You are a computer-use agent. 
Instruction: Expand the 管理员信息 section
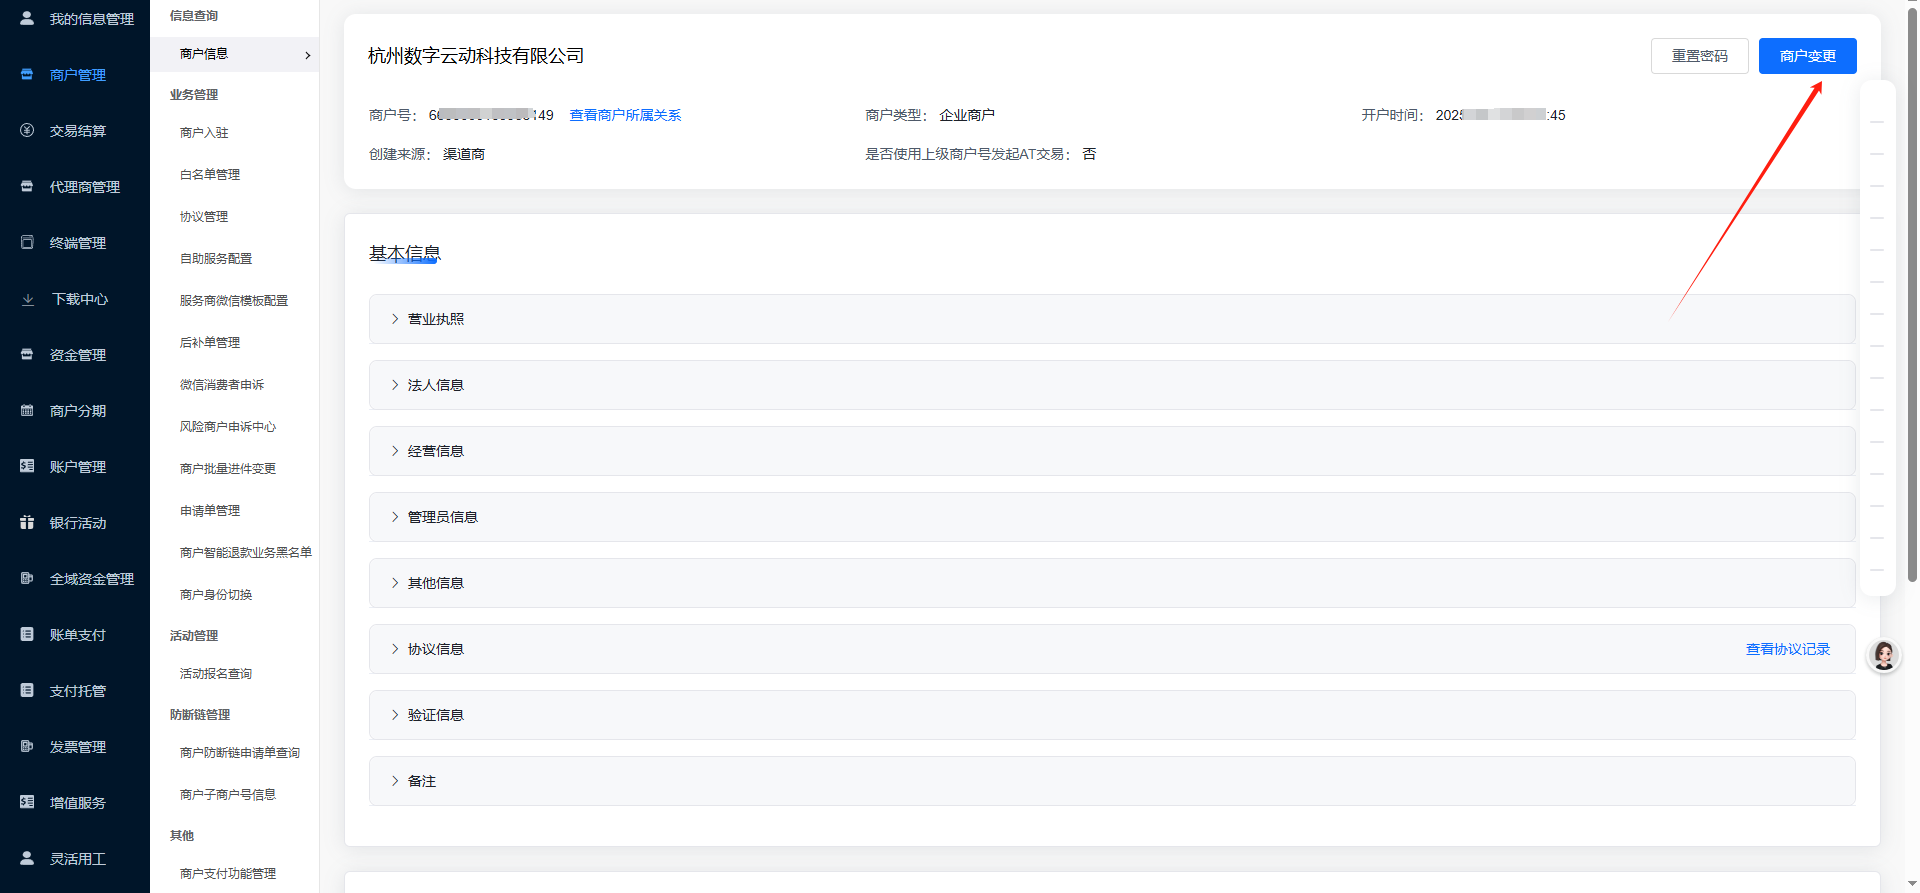442,517
